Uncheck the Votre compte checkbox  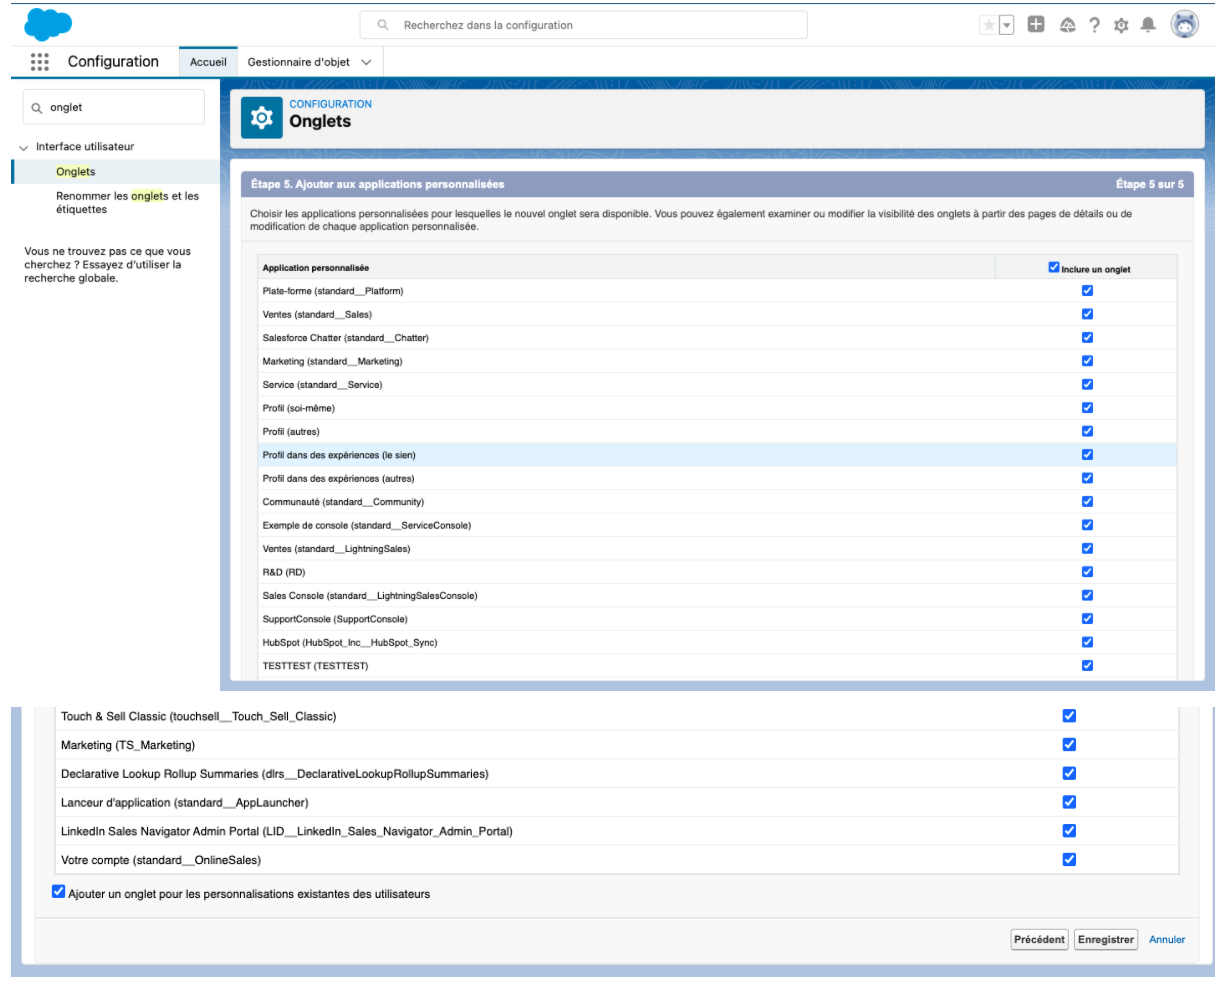[1069, 859]
